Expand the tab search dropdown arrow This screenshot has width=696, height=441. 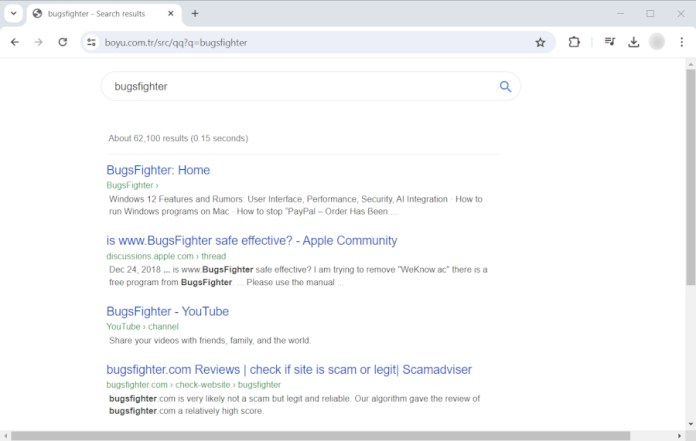click(x=13, y=13)
